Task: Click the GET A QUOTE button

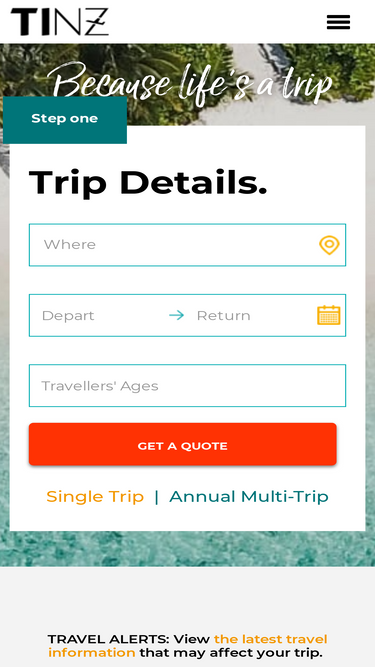Action: click(x=182, y=444)
